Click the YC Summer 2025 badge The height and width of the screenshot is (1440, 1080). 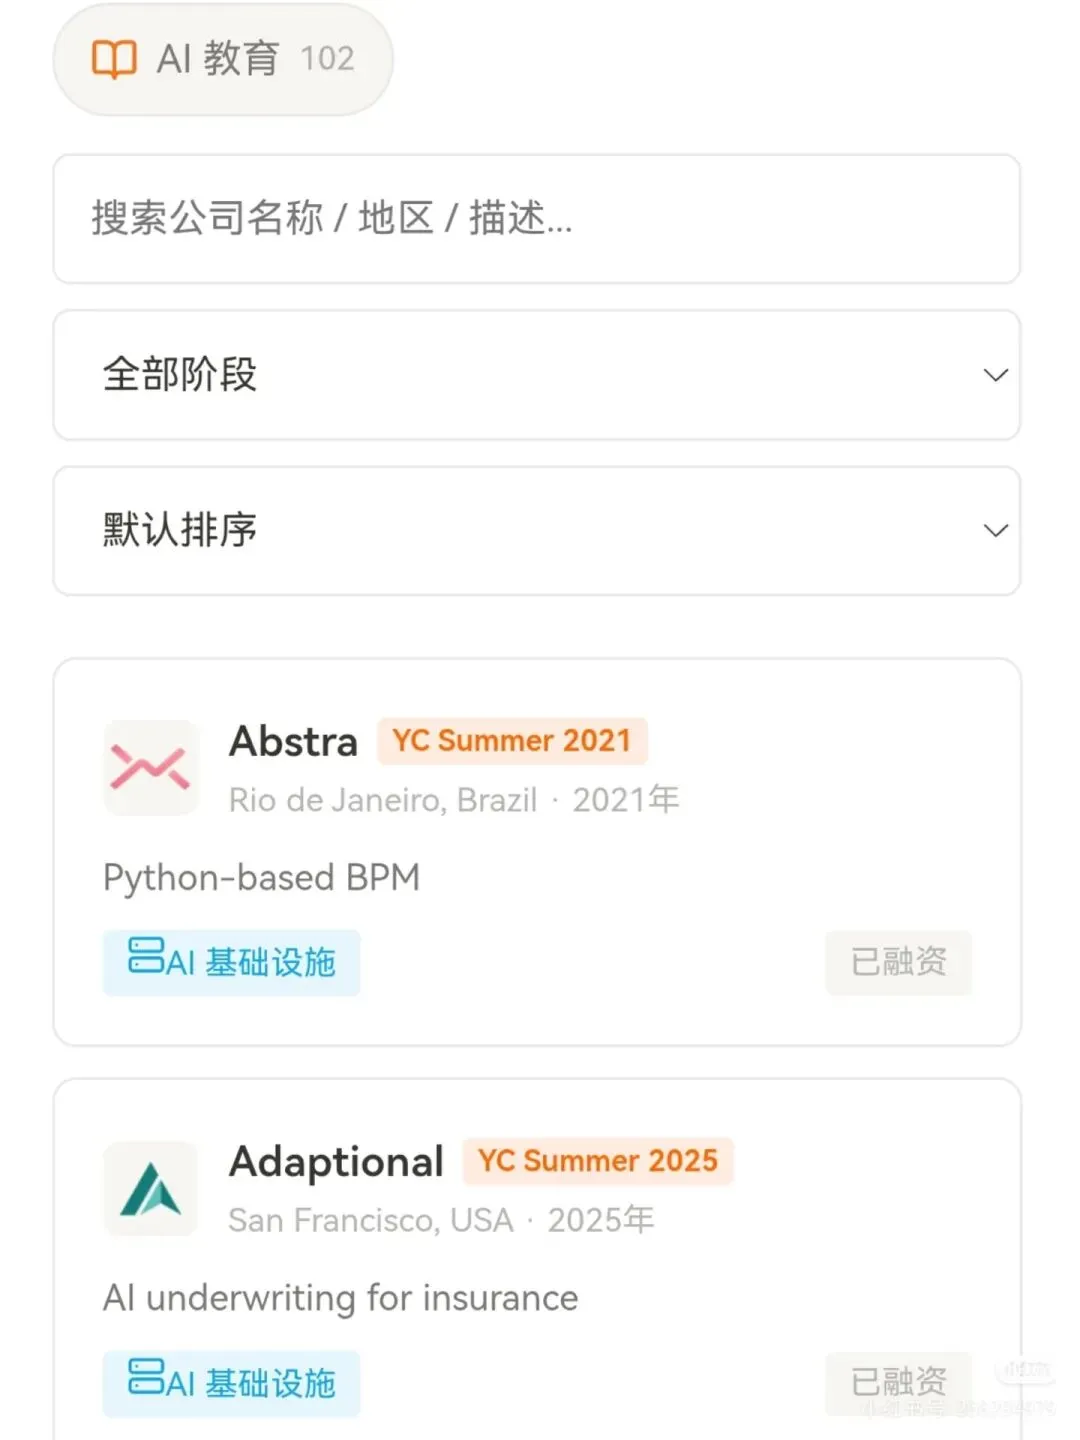(x=598, y=1161)
